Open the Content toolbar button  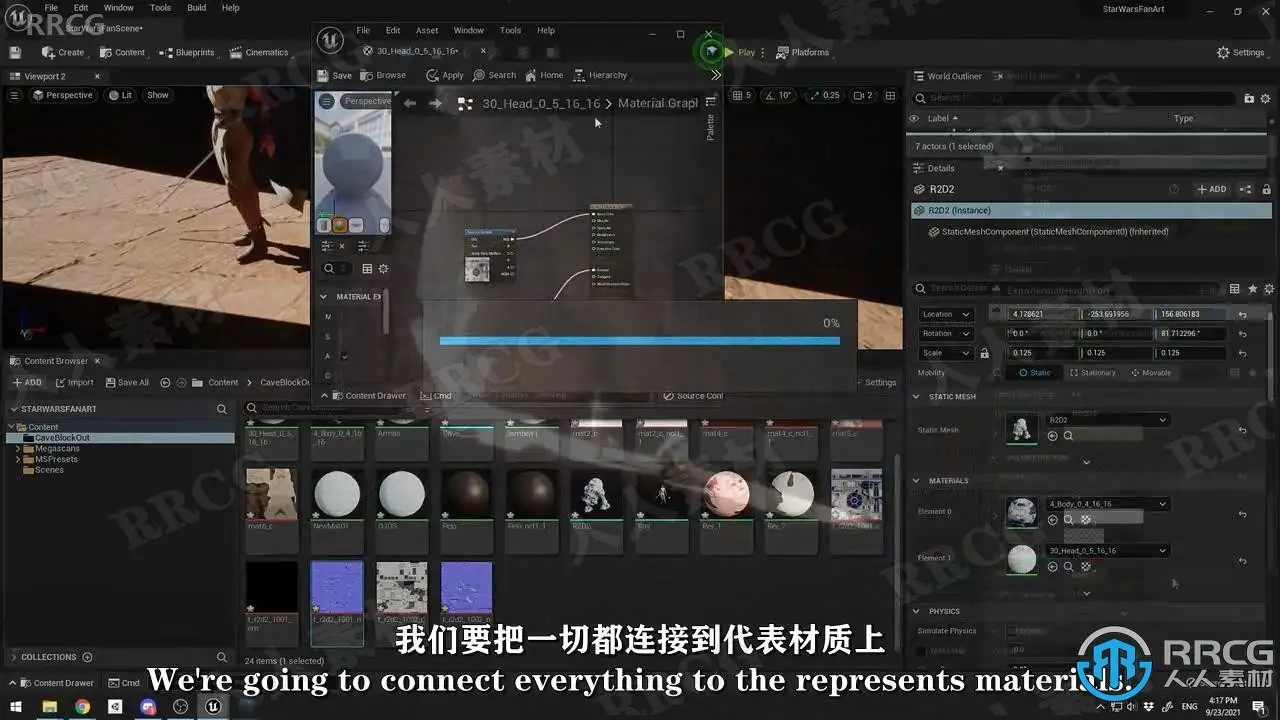[122, 52]
